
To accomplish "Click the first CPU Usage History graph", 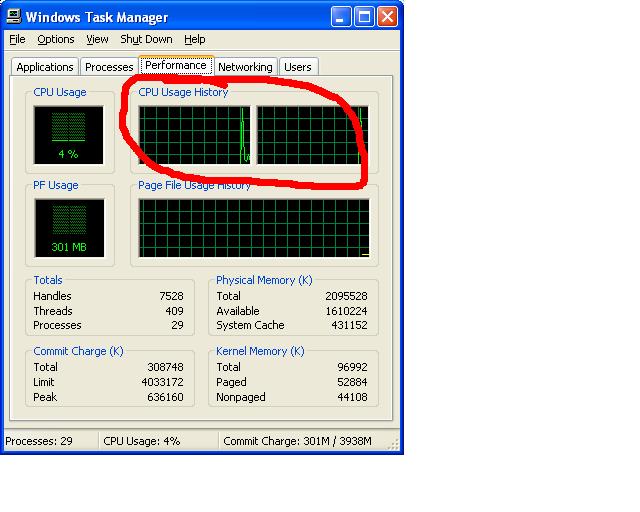I will 194,135.
